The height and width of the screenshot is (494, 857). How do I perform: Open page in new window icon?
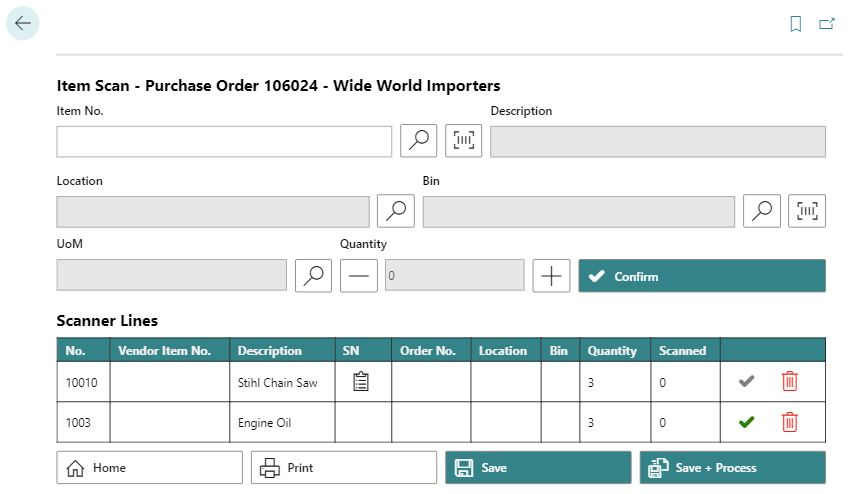coord(827,24)
